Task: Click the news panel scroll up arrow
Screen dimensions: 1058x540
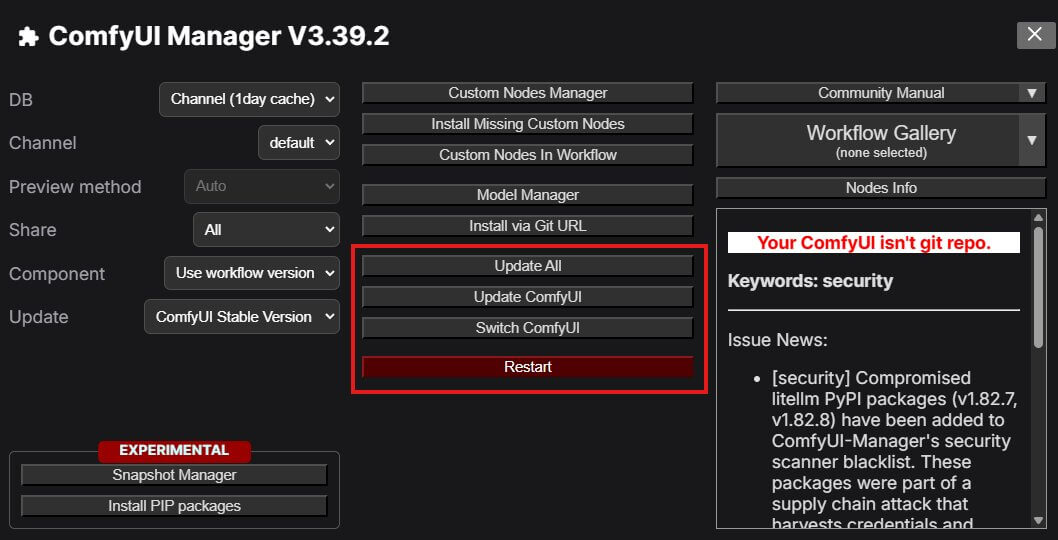Action: (1038, 217)
